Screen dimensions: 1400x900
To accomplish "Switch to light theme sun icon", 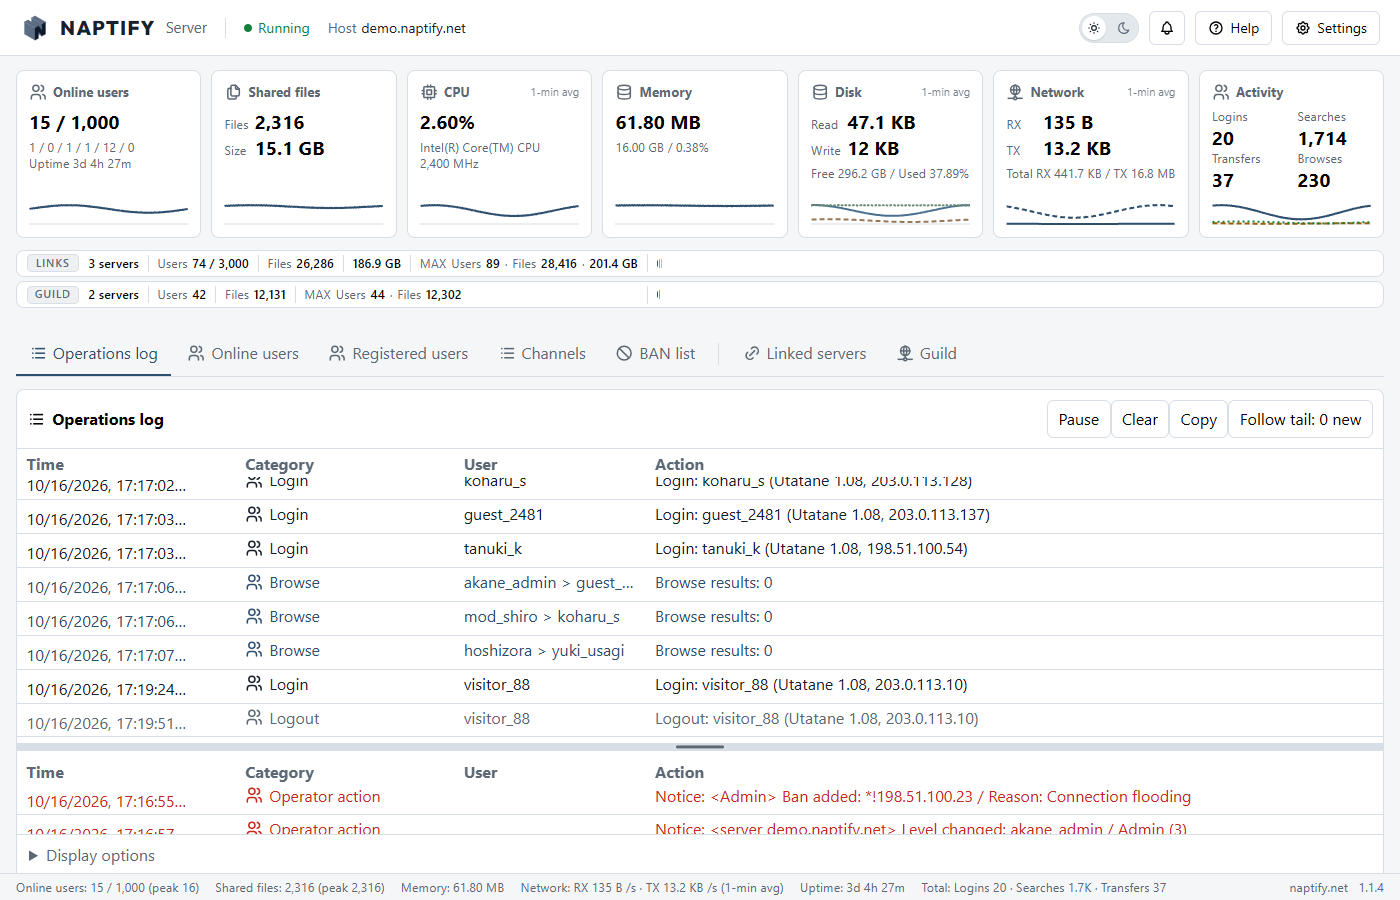I will click(1094, 28).
